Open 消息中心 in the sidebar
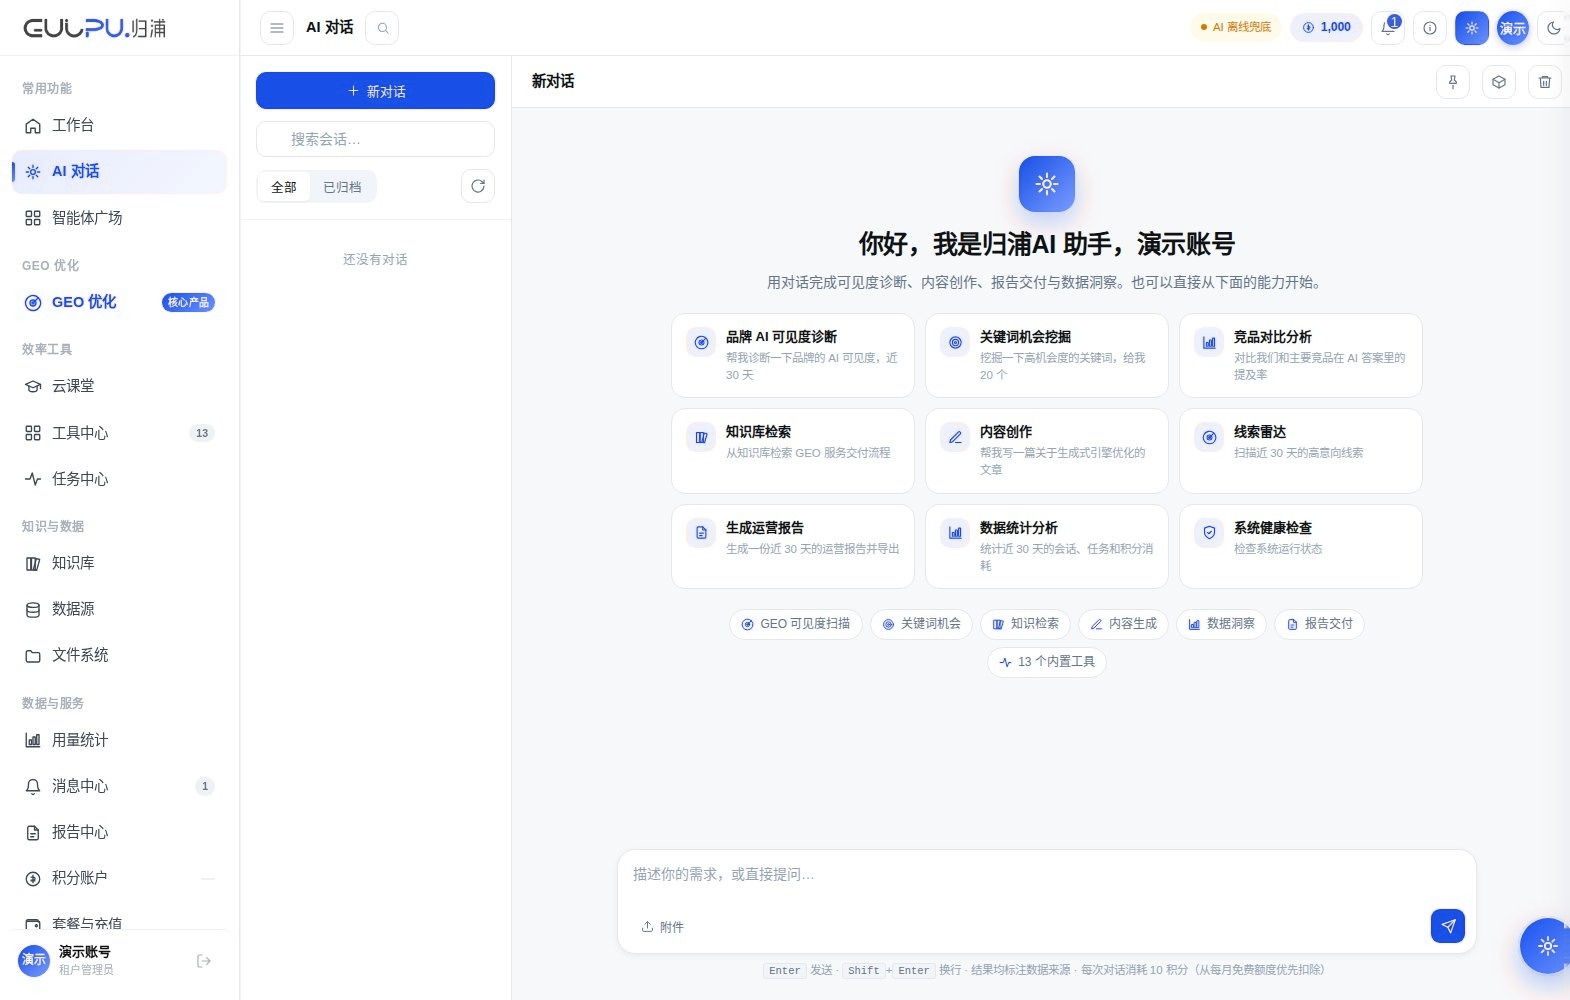 pyautogui.click(x=119, y=786)
